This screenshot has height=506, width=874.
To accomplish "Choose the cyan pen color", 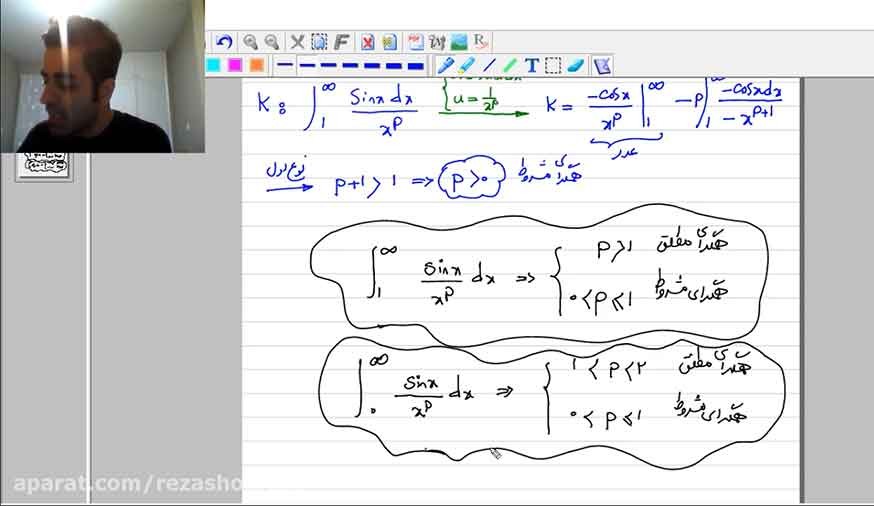I will coord(213,65).
